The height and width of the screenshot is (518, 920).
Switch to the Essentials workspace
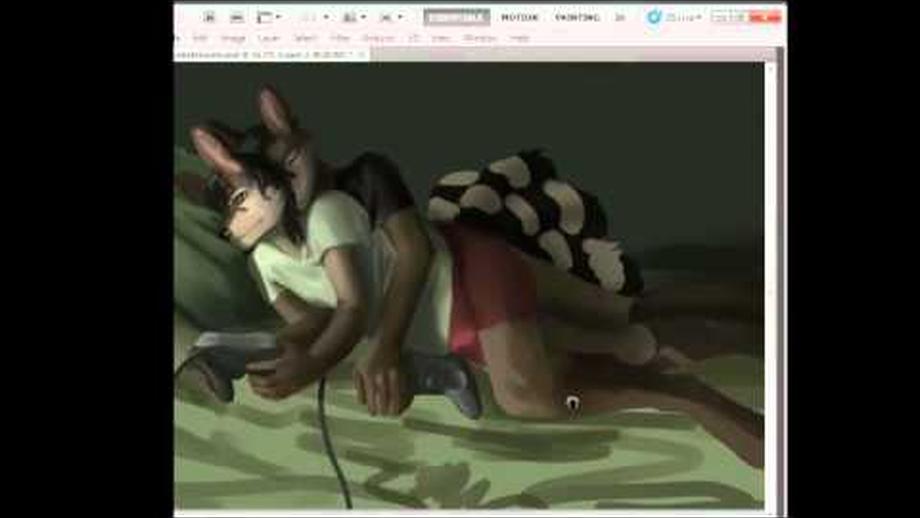[x=456, y=18]
